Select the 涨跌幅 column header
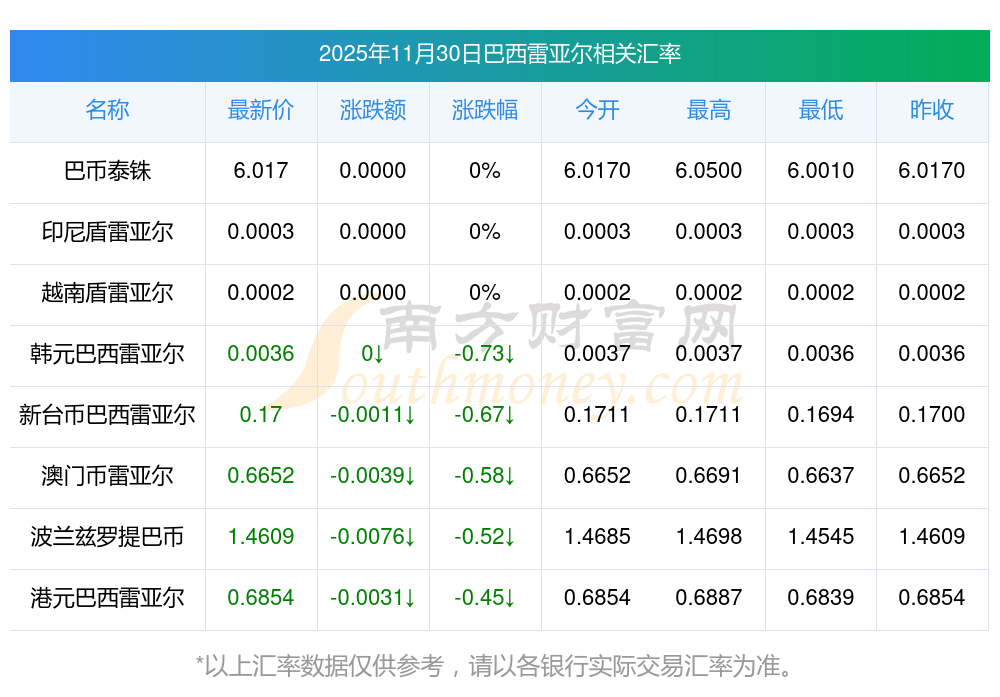Viewport: 1000px width, 697px height. point(485,110)
